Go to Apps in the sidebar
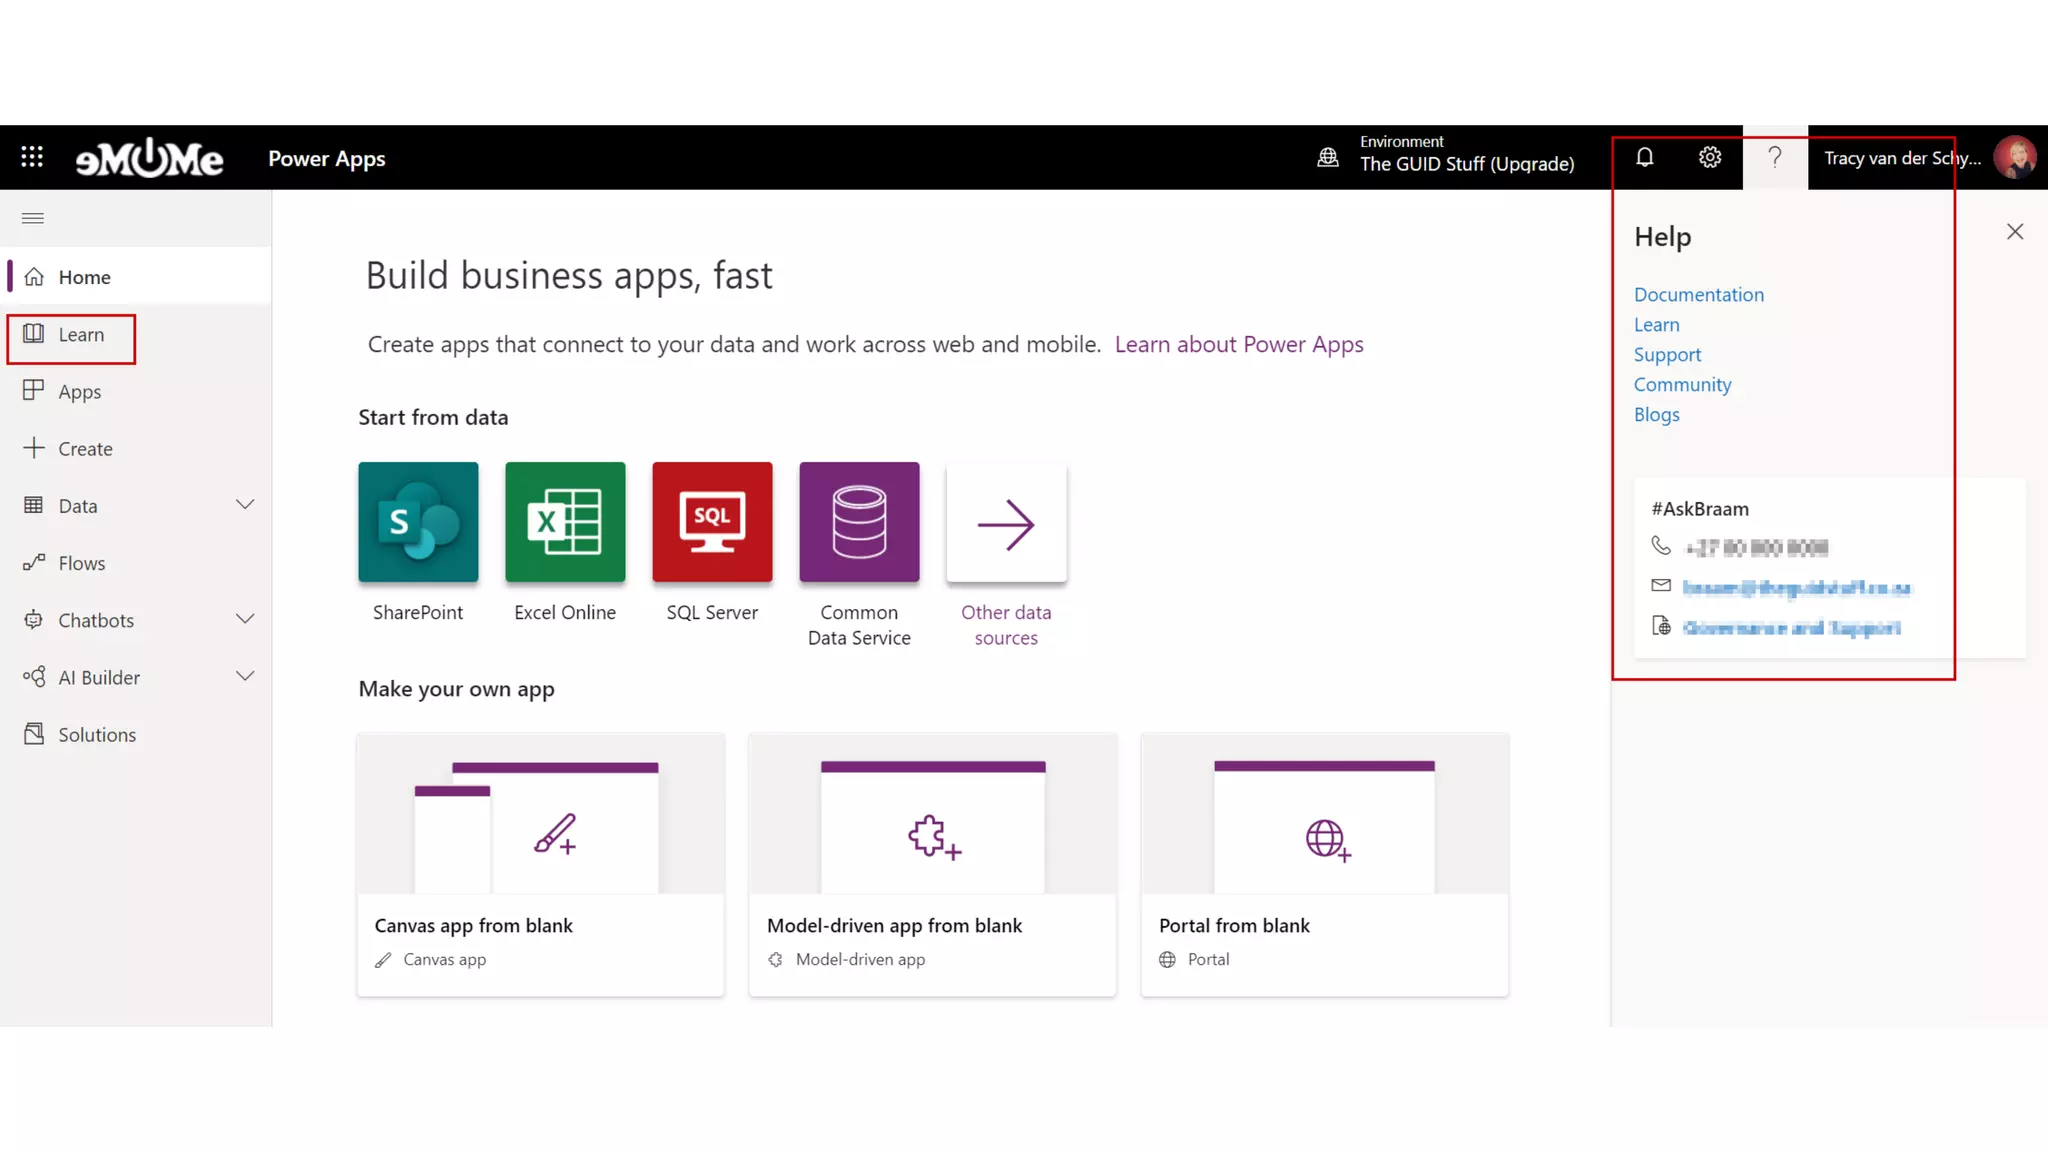The height and width of the screenshot is (1152, 2048). pyautogui.click(x=79, y=392)
